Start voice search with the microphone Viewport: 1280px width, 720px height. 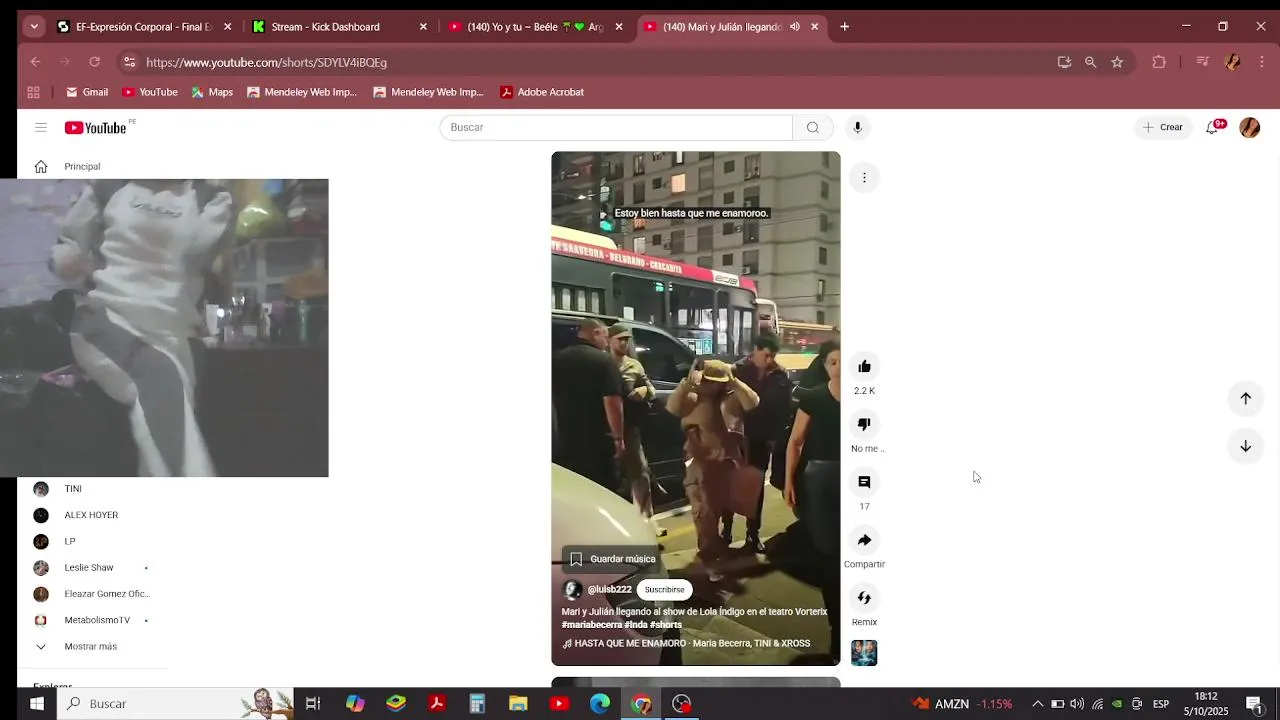pos(857,127)
